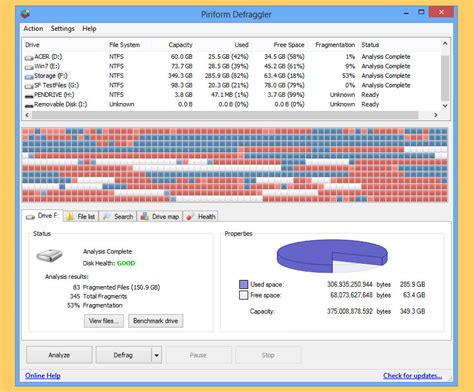
Task: Open the Online Help link
Action: tap(43, 376)
